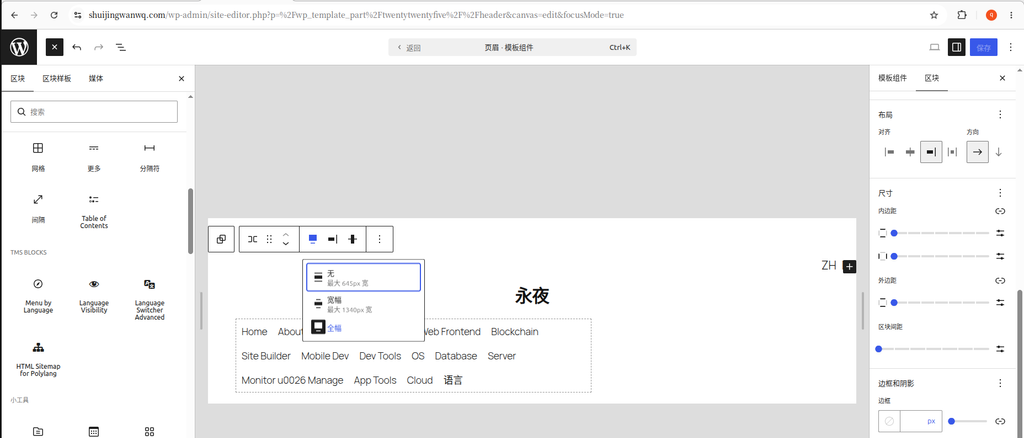Open the WordPress logo site menu

click(x=19, y=47)
